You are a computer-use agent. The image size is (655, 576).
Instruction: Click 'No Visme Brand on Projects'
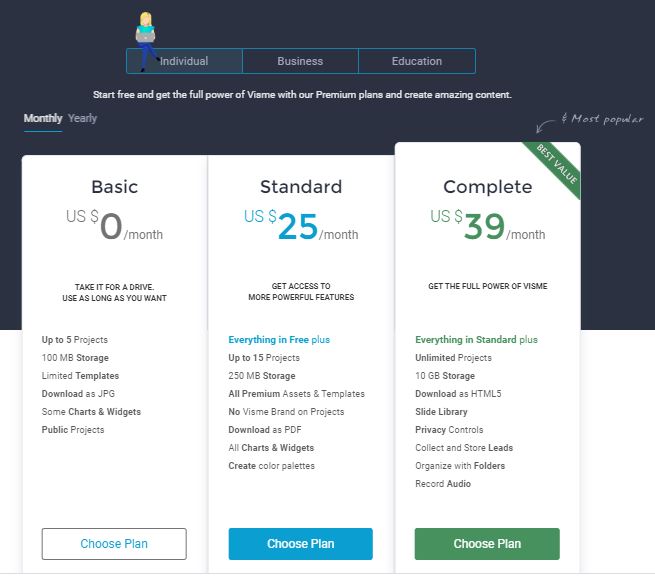pos(286,411)
